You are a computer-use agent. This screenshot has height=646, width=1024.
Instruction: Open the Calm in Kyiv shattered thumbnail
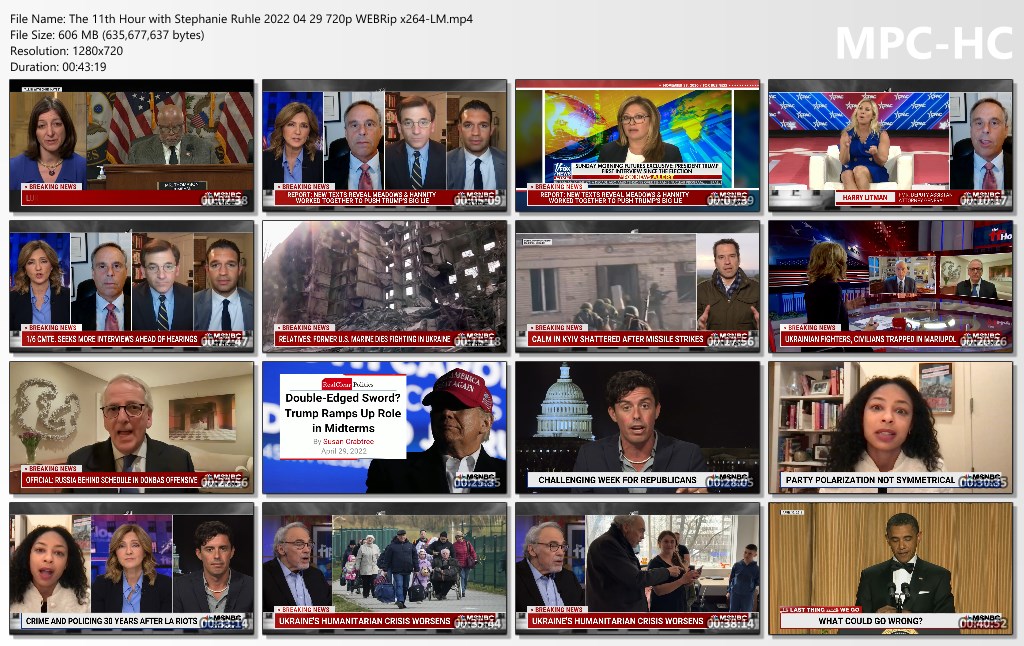point(637,286)
